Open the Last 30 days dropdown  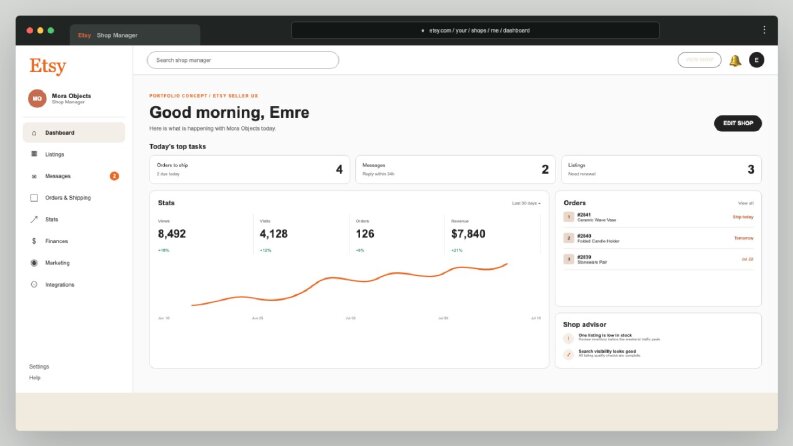coord(526,203)
